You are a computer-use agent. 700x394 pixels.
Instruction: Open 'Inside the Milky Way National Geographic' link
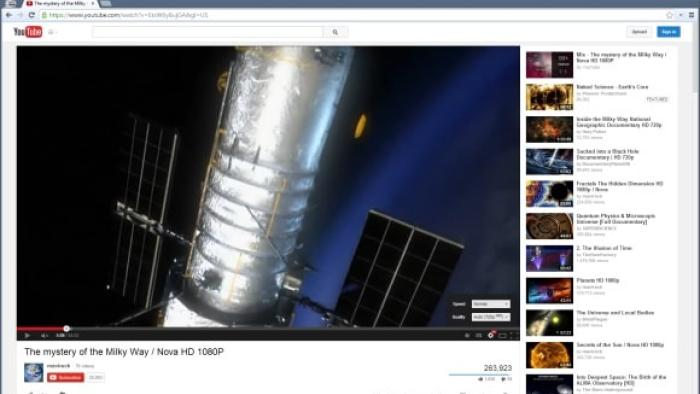tap(619, 122)
